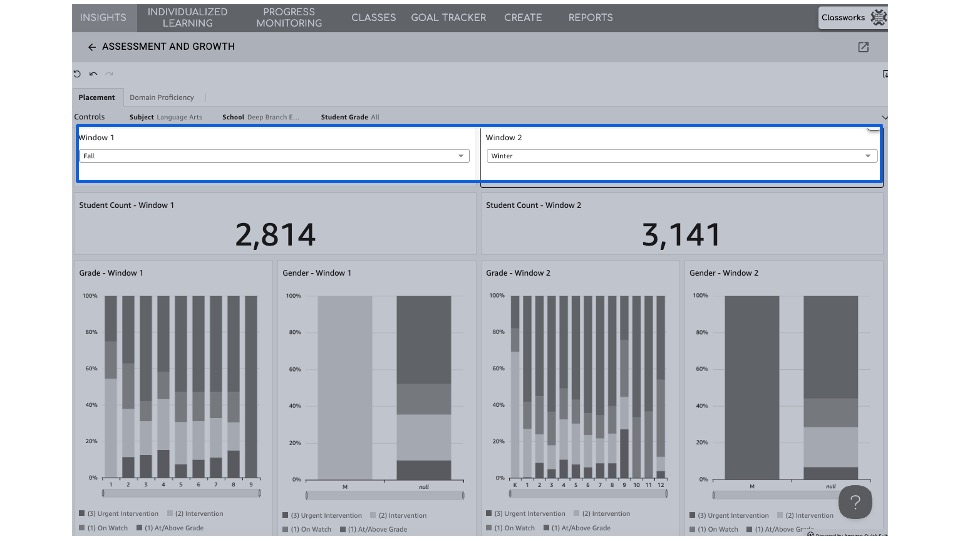
Task: Click the Classworks logo button
Action: coord(852,17)
